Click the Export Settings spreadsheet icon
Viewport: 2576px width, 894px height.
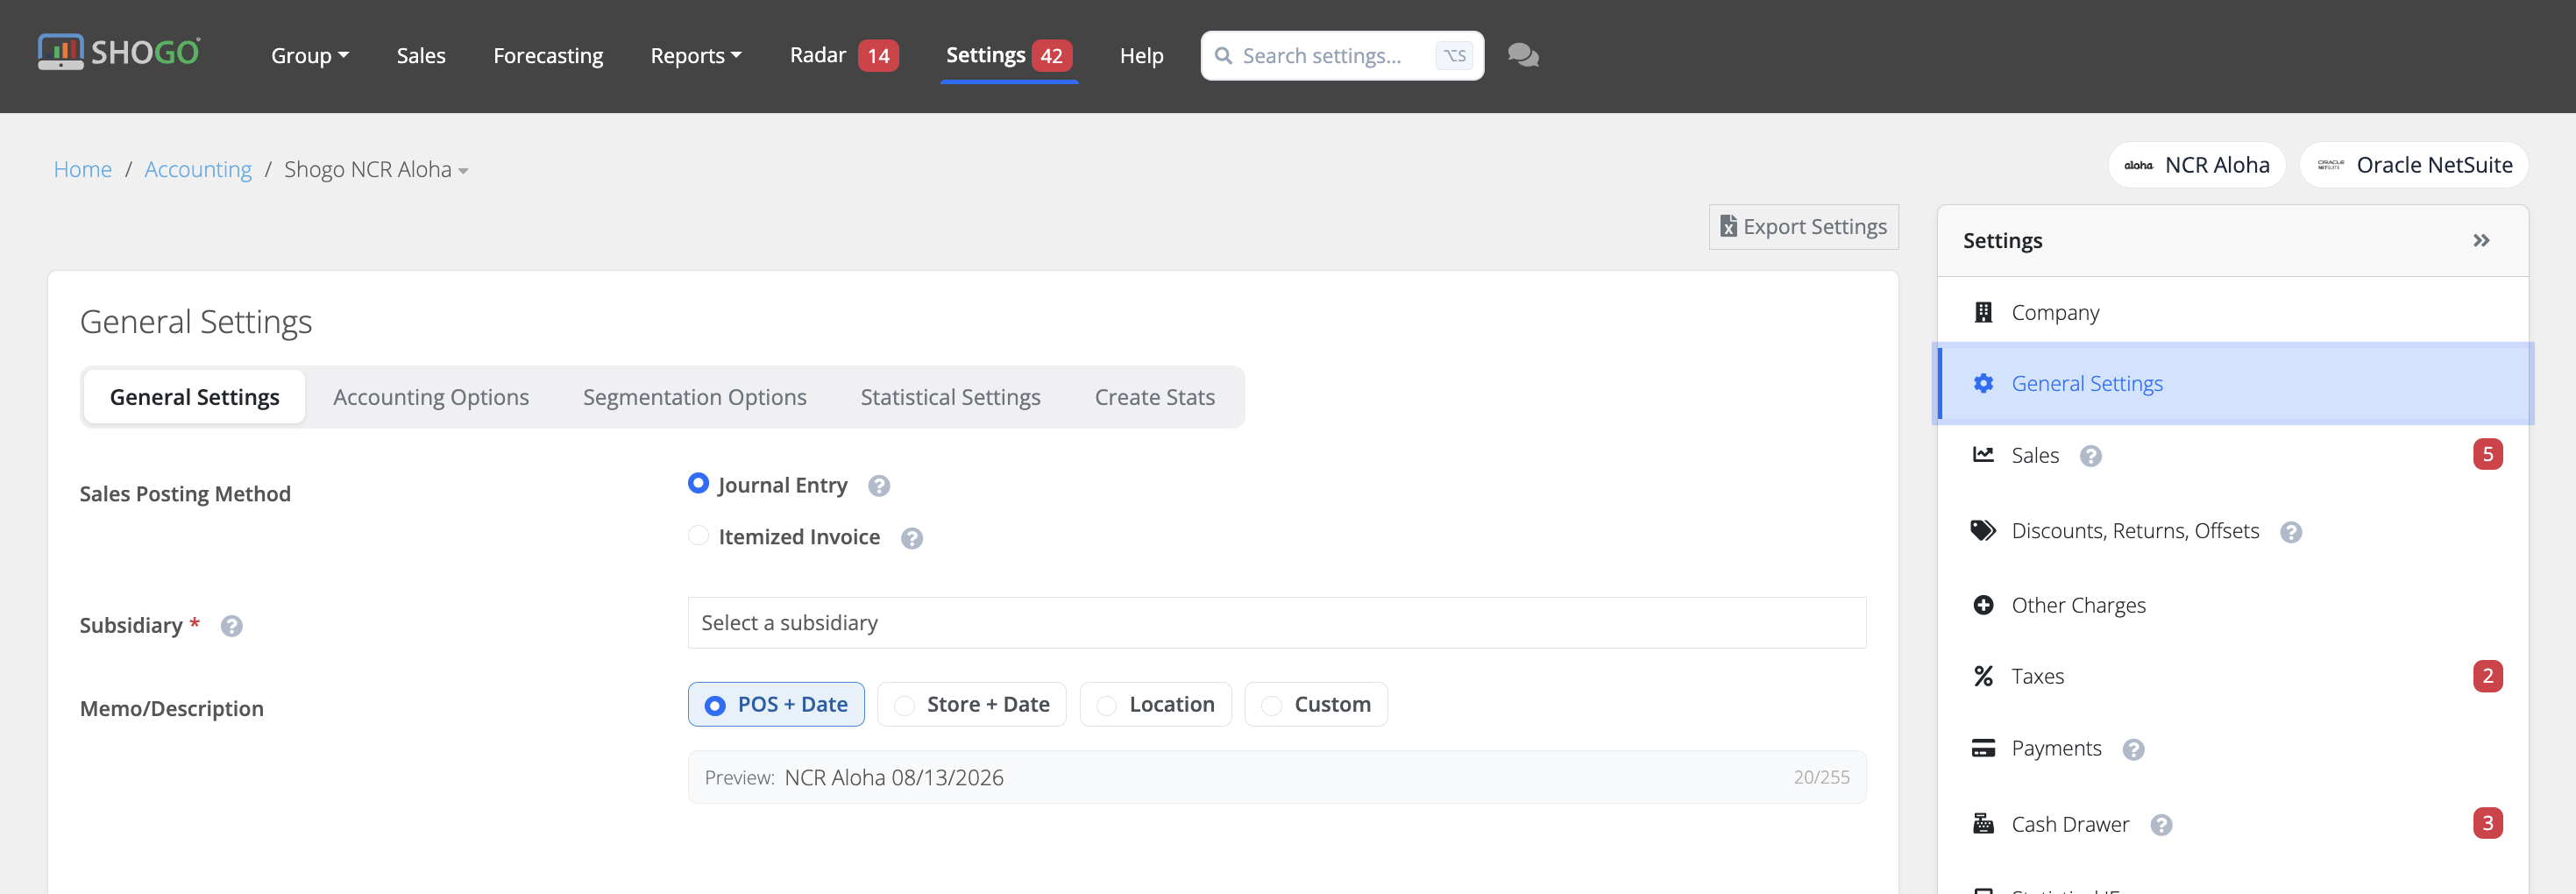[1727, 227]
